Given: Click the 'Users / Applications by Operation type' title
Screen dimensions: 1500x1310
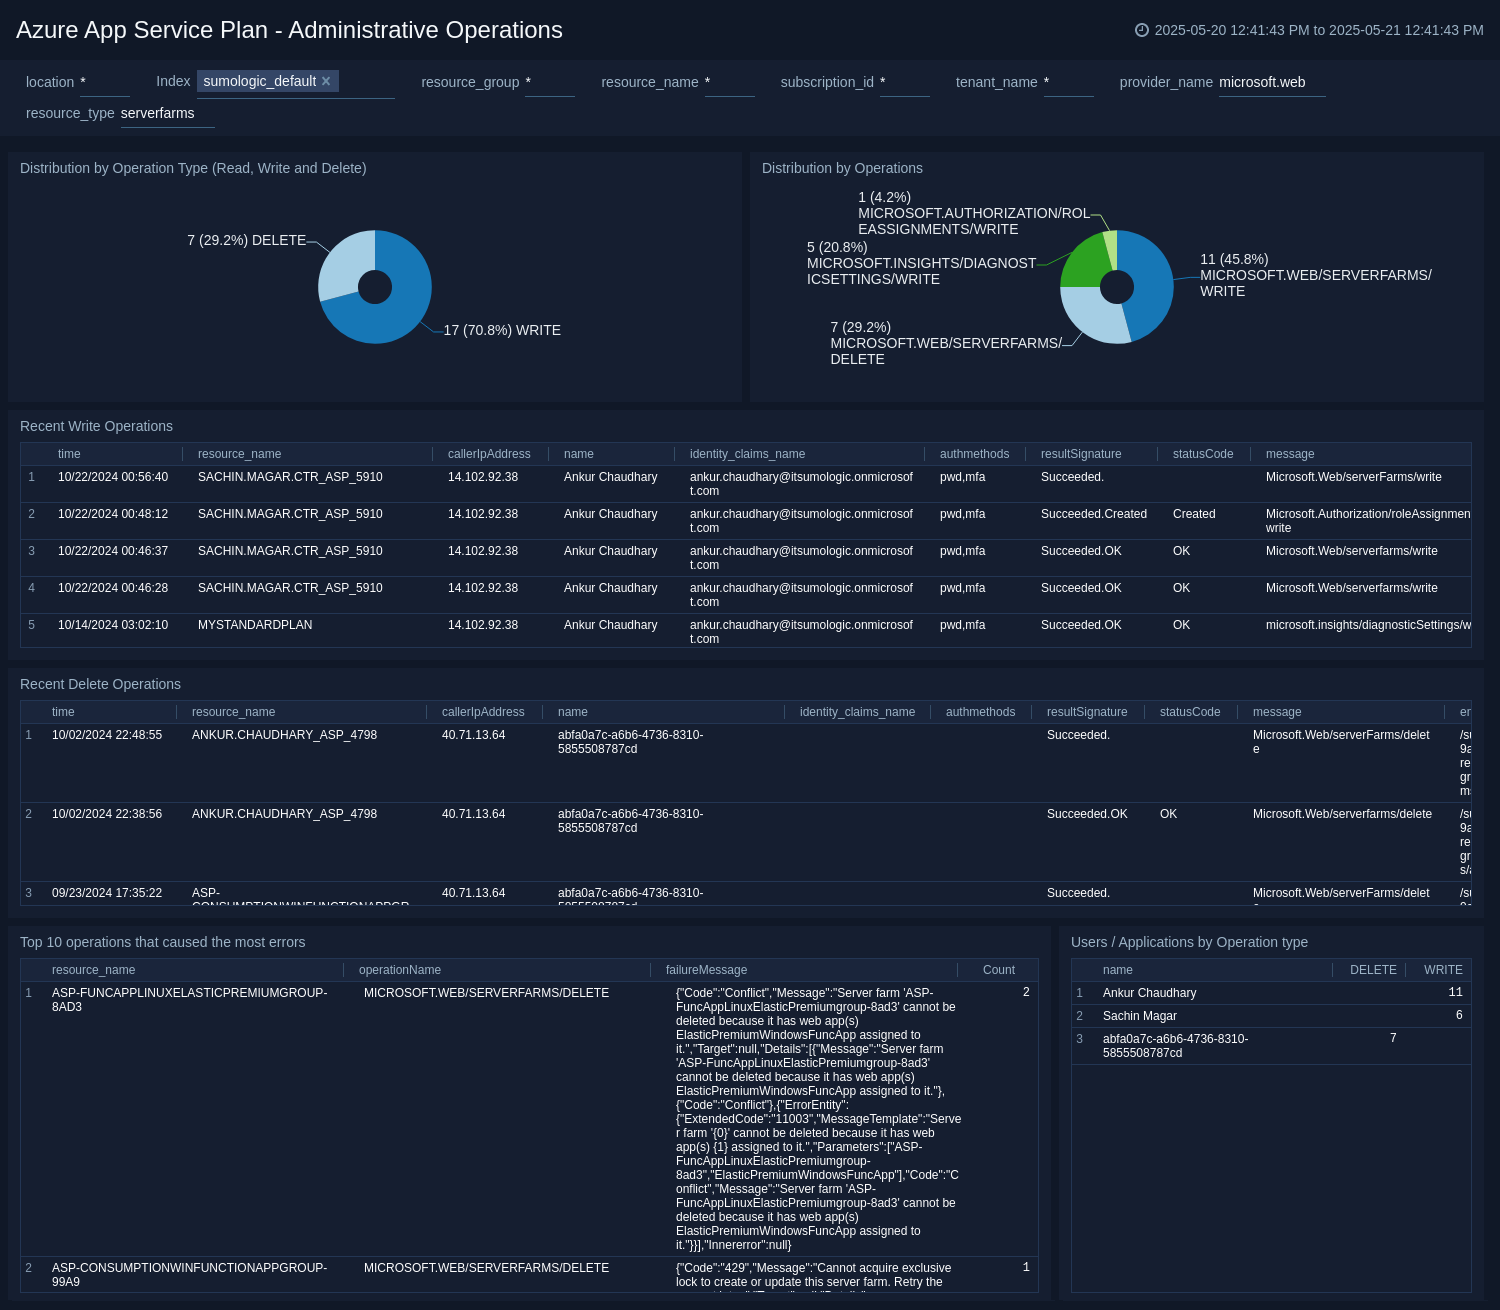Looking at the screenshot, I should pyautogui.click(x=1189, y=942).
